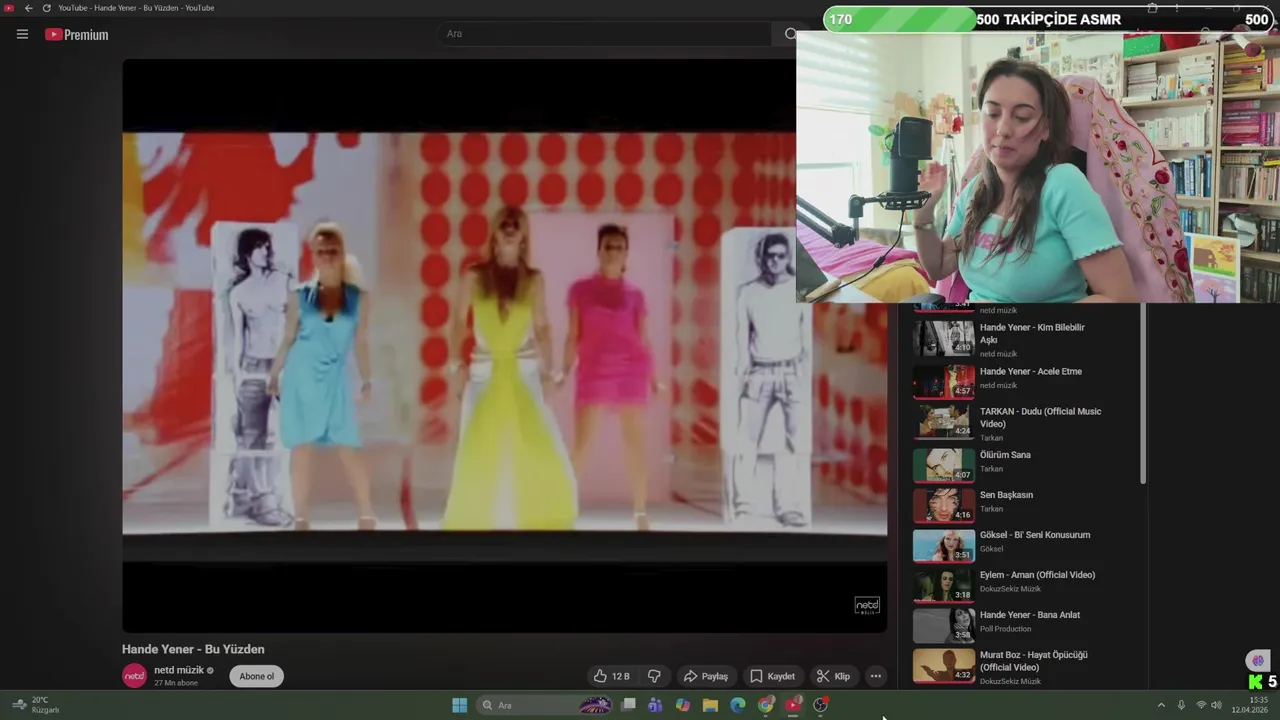Open the red YouTube app in the taskbar

[793, 705]
